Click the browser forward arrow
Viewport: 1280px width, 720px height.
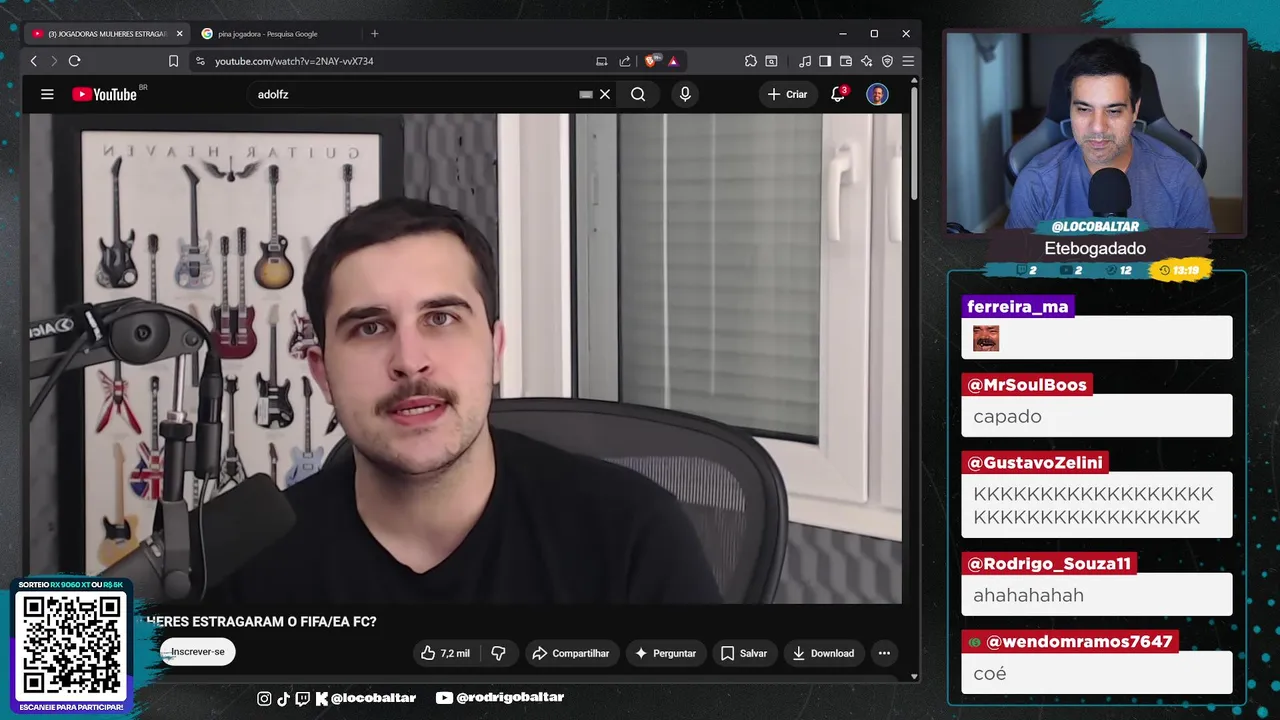53,61
